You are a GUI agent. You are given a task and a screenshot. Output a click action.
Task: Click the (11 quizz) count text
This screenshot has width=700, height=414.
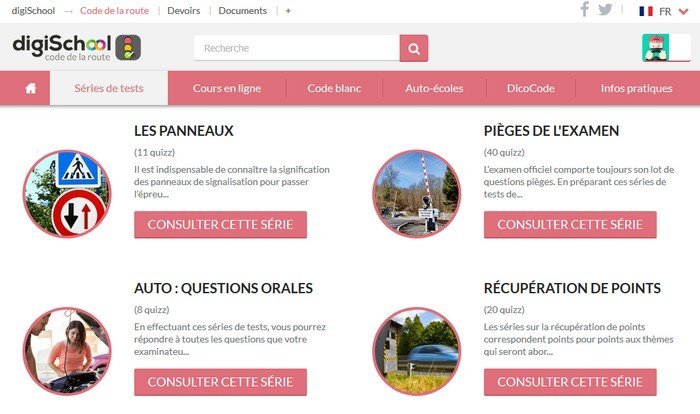tap(154, 152)
